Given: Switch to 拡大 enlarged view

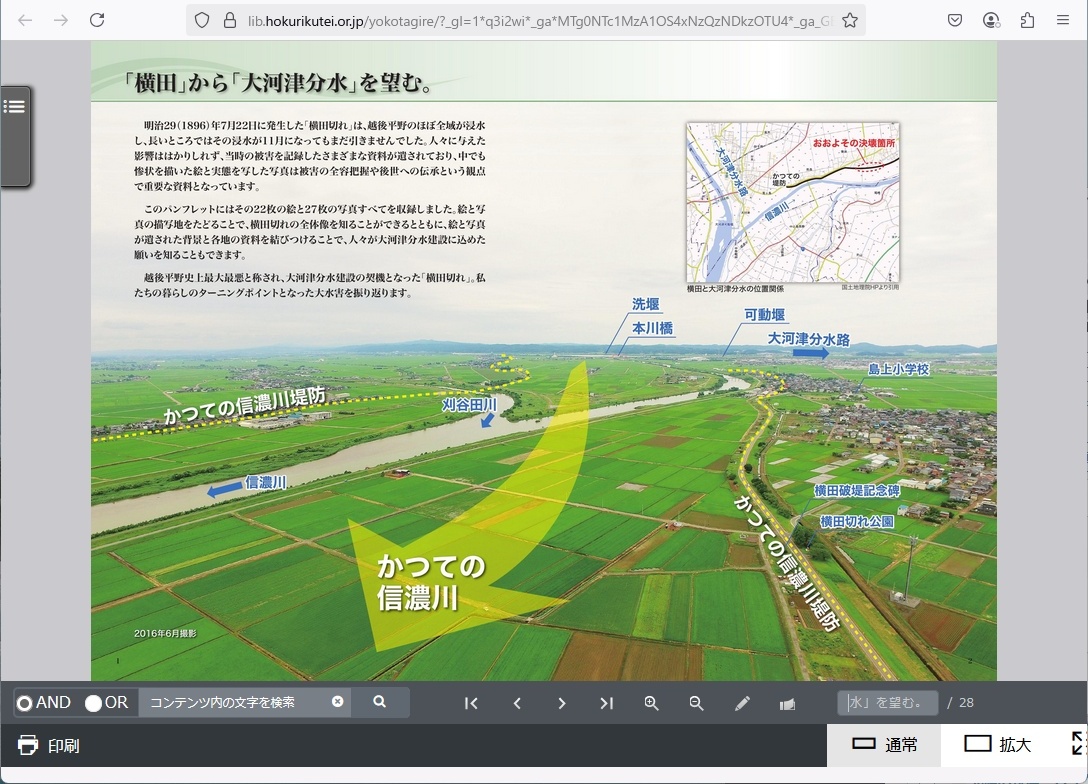Looking at the screenshot, I should (998, 745).
